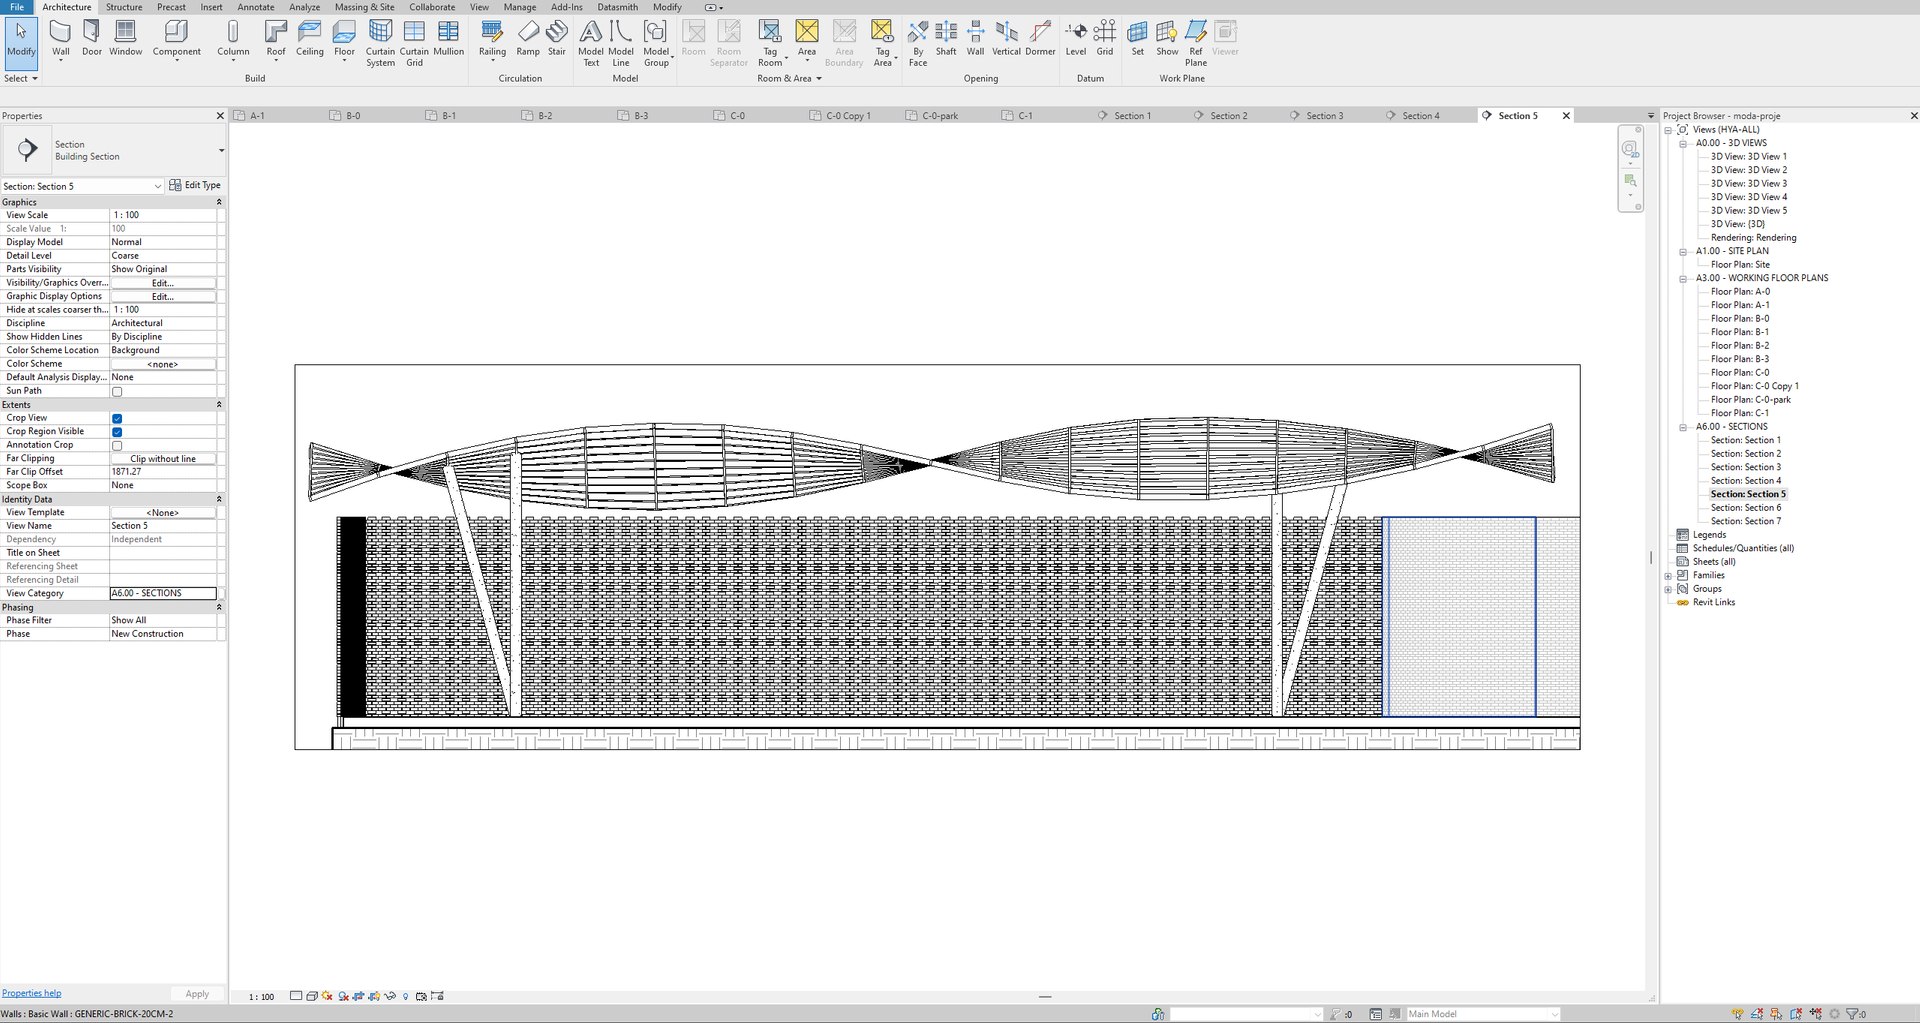Enable the Annotation Crop checkbox
1920x1023 pixels.
click(117, 446)
